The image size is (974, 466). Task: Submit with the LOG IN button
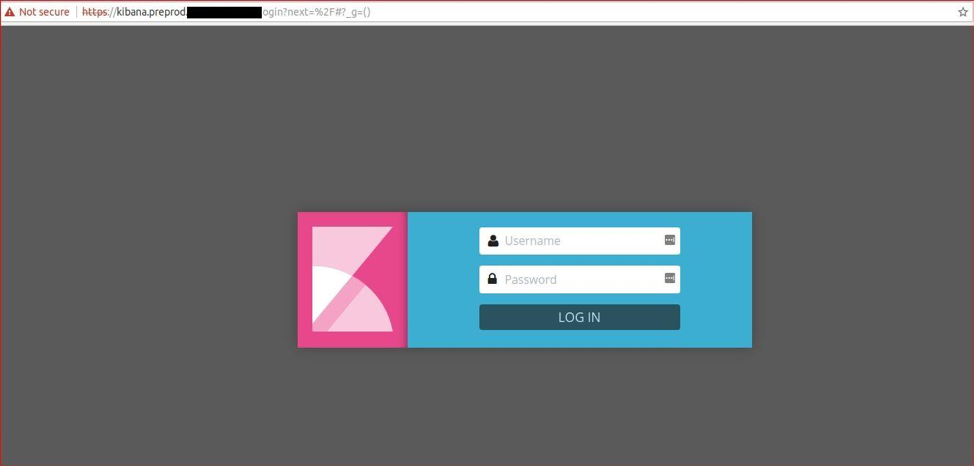tap(580, 317)
